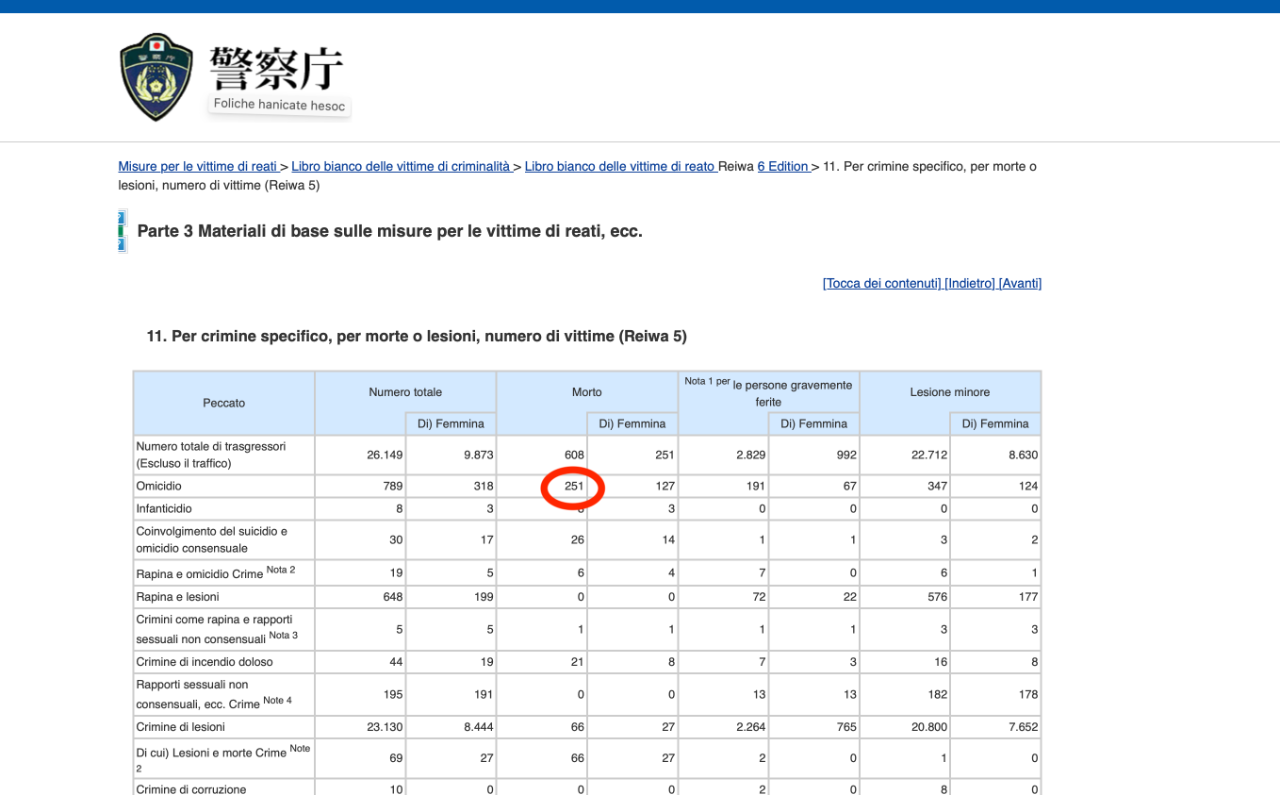Open 'Libro bianco delle vittime di criminalità' breadcrumb
The height and width of the screenshot is (795, 1280).
[402, 167]
